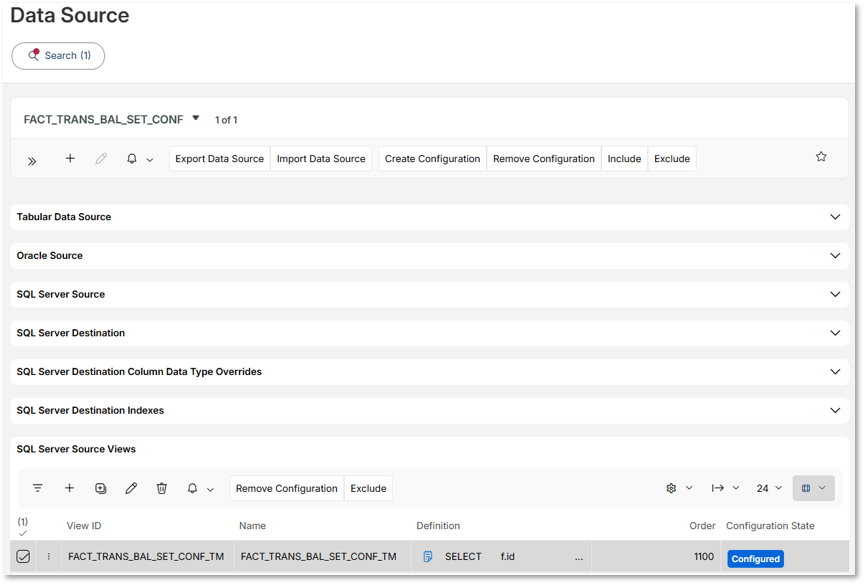Open the grid settings gear menu
Viewport: 864px width, 584px height.
[671, 488]
